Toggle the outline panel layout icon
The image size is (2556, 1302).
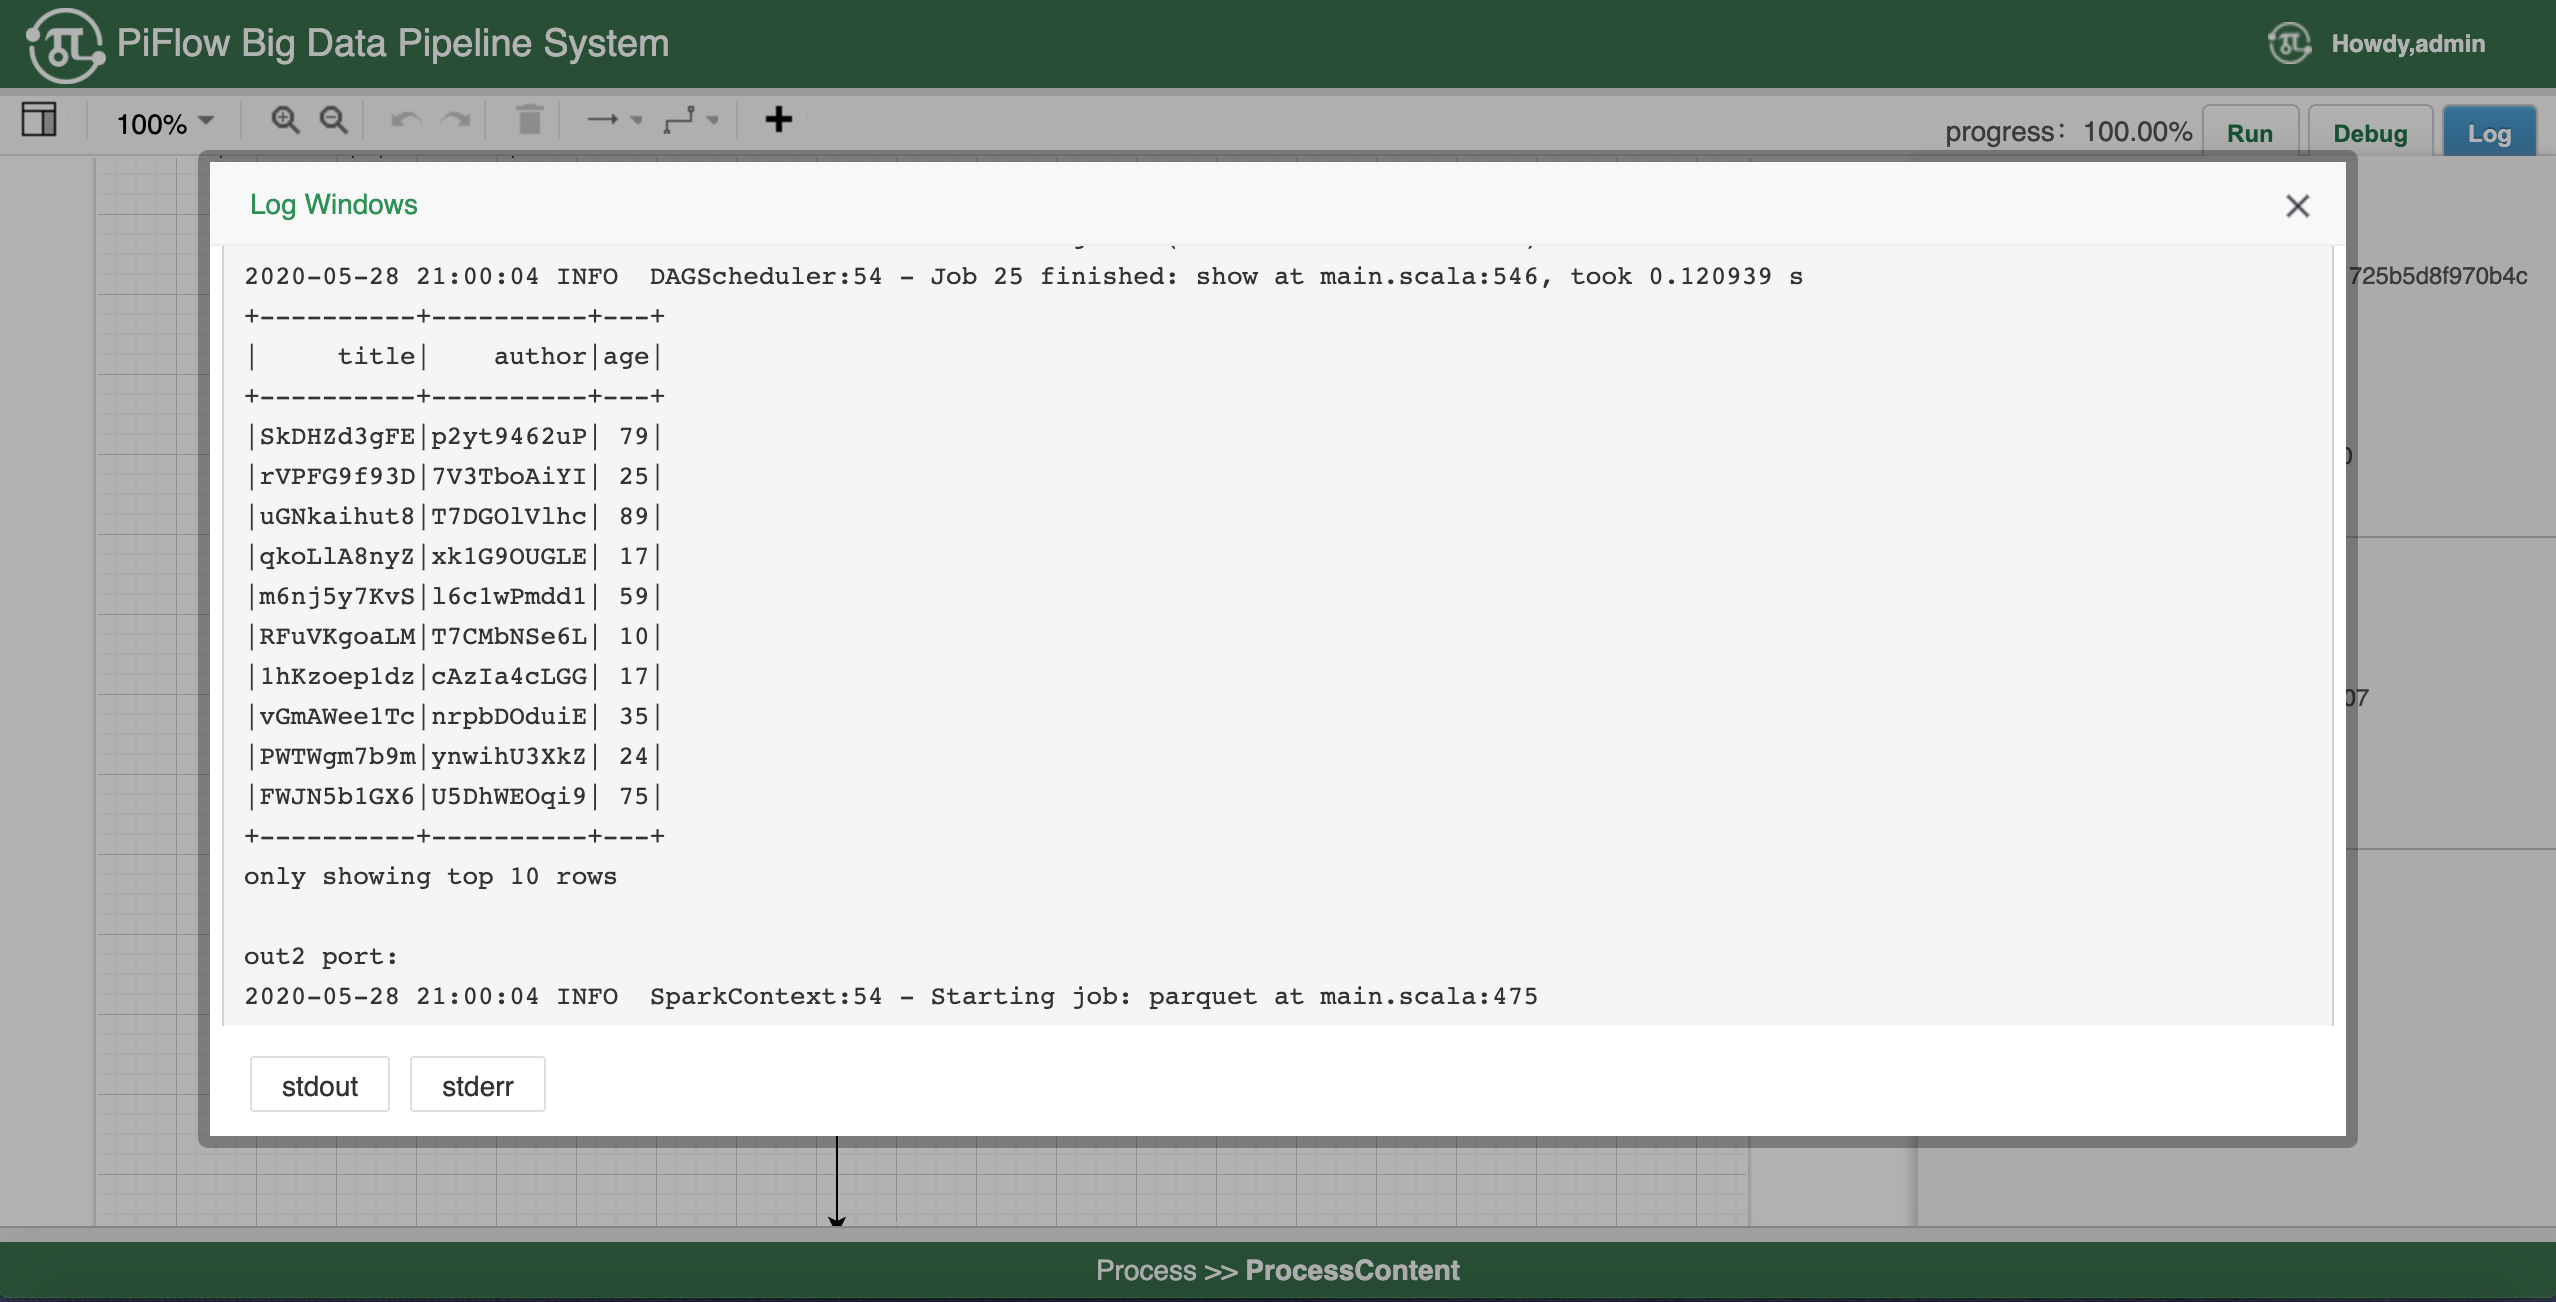click(39, 120)
